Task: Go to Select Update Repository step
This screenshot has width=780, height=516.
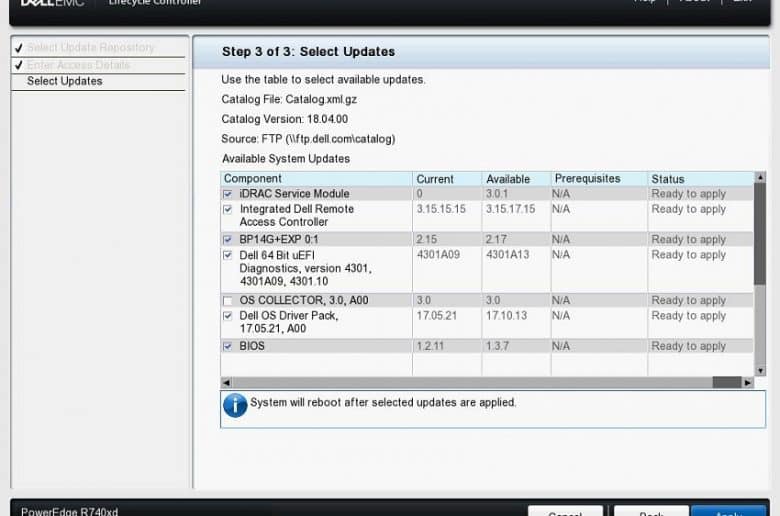Action: click(x=91, y=48)
